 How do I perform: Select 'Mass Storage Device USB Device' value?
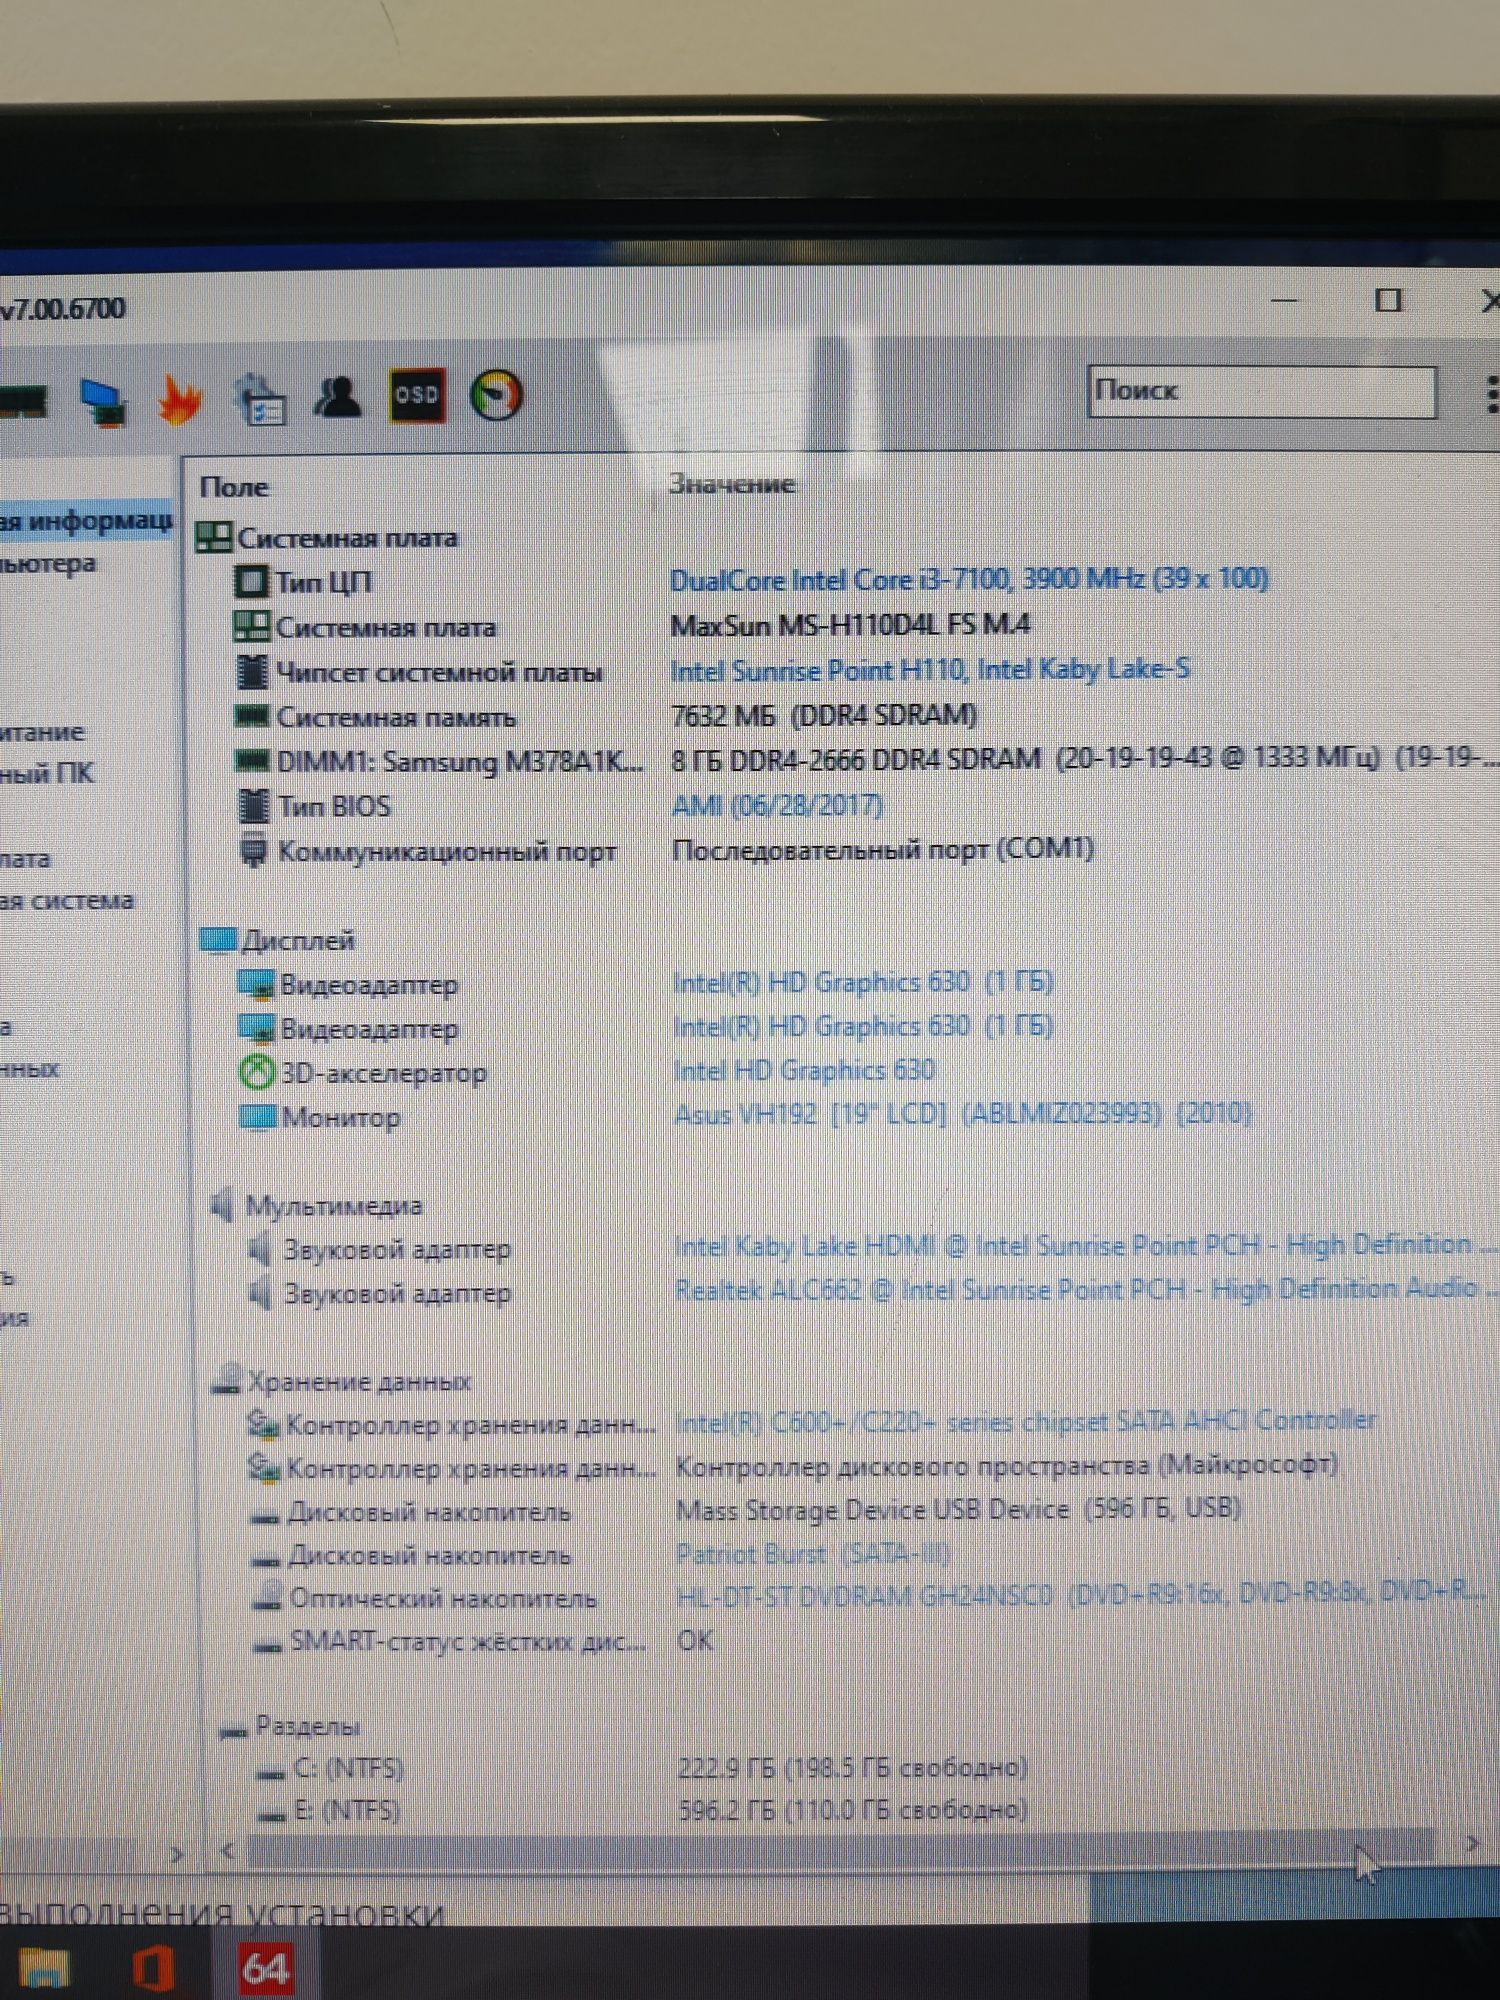pyautogui.click(x=959, y=1509)
